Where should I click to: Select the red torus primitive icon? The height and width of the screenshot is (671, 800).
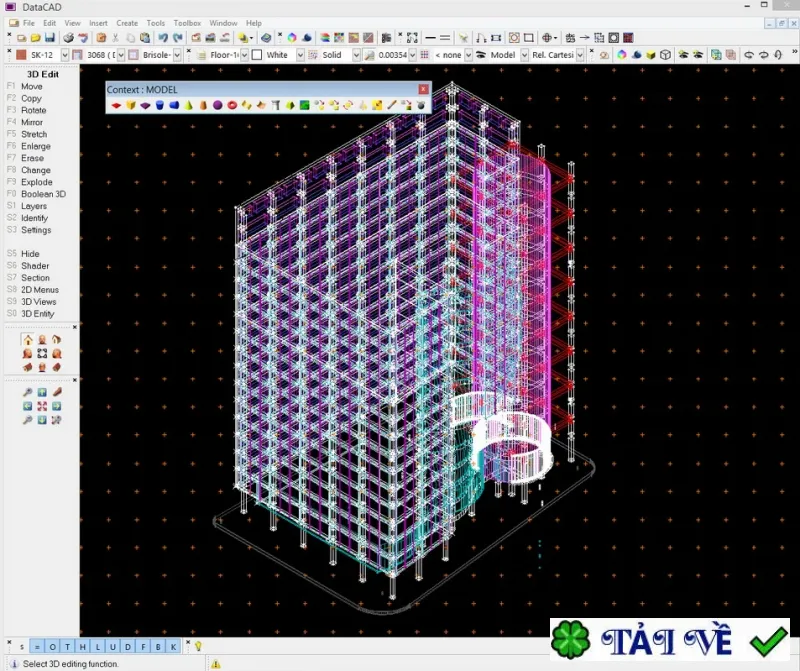click(232, 106)
